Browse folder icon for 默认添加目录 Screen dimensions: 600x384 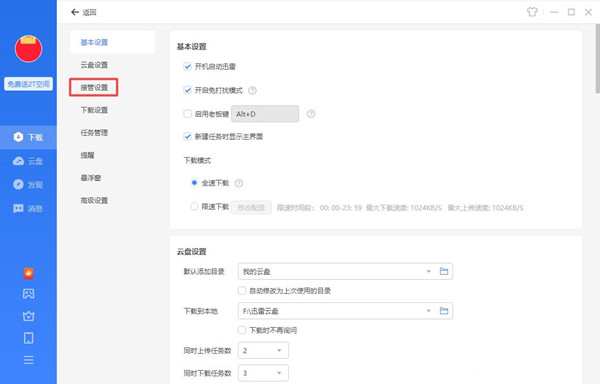click(444, 271)
